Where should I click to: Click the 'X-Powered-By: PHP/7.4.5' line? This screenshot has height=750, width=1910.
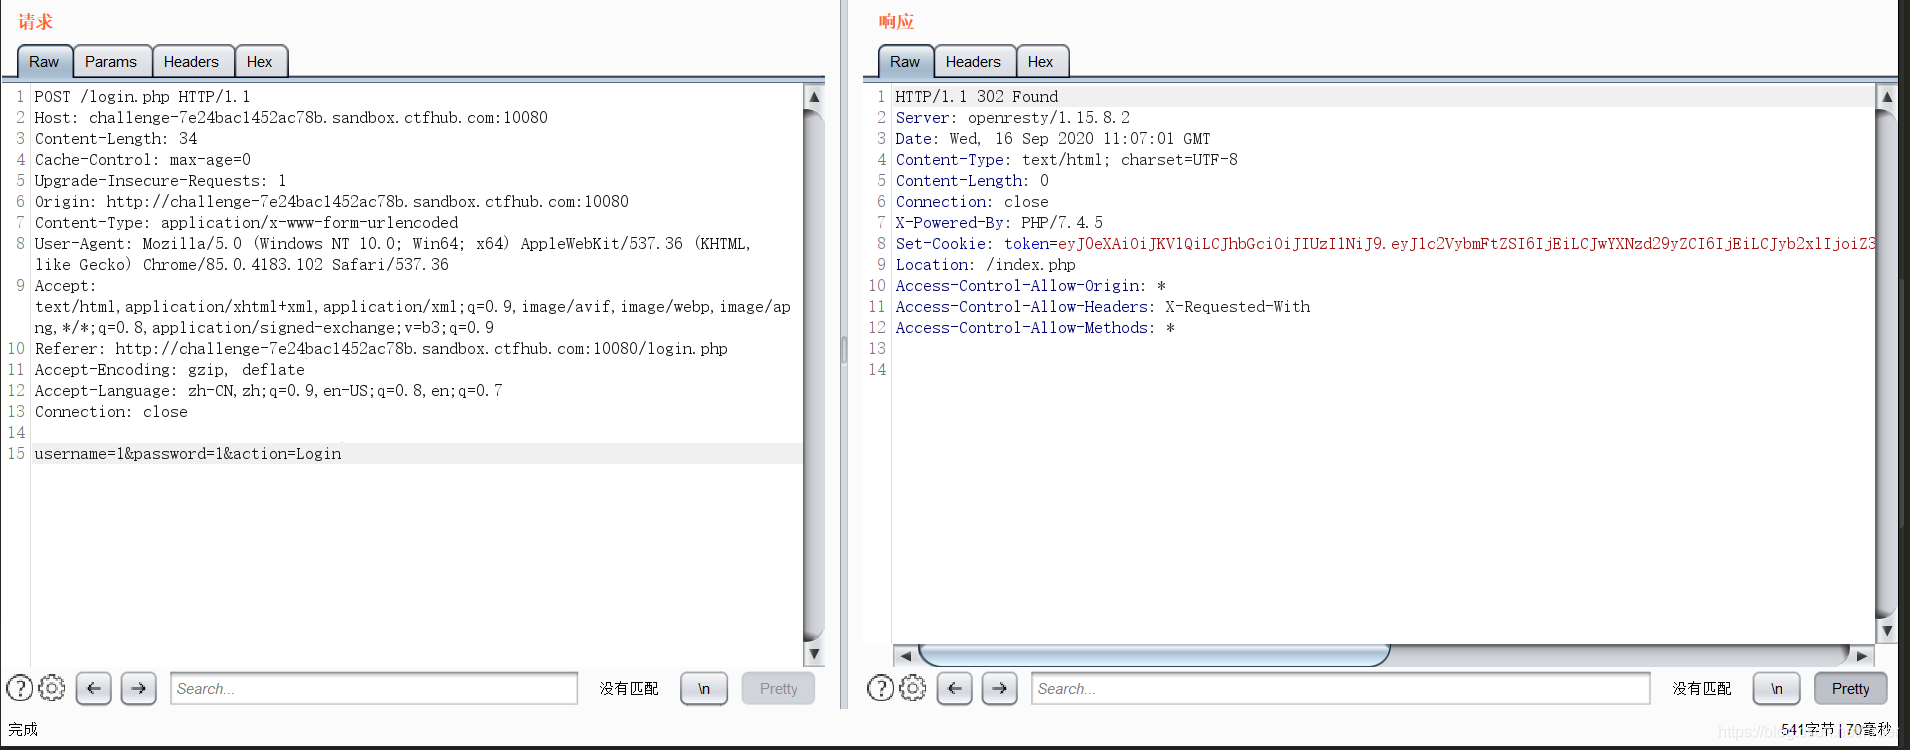[999, 223]
